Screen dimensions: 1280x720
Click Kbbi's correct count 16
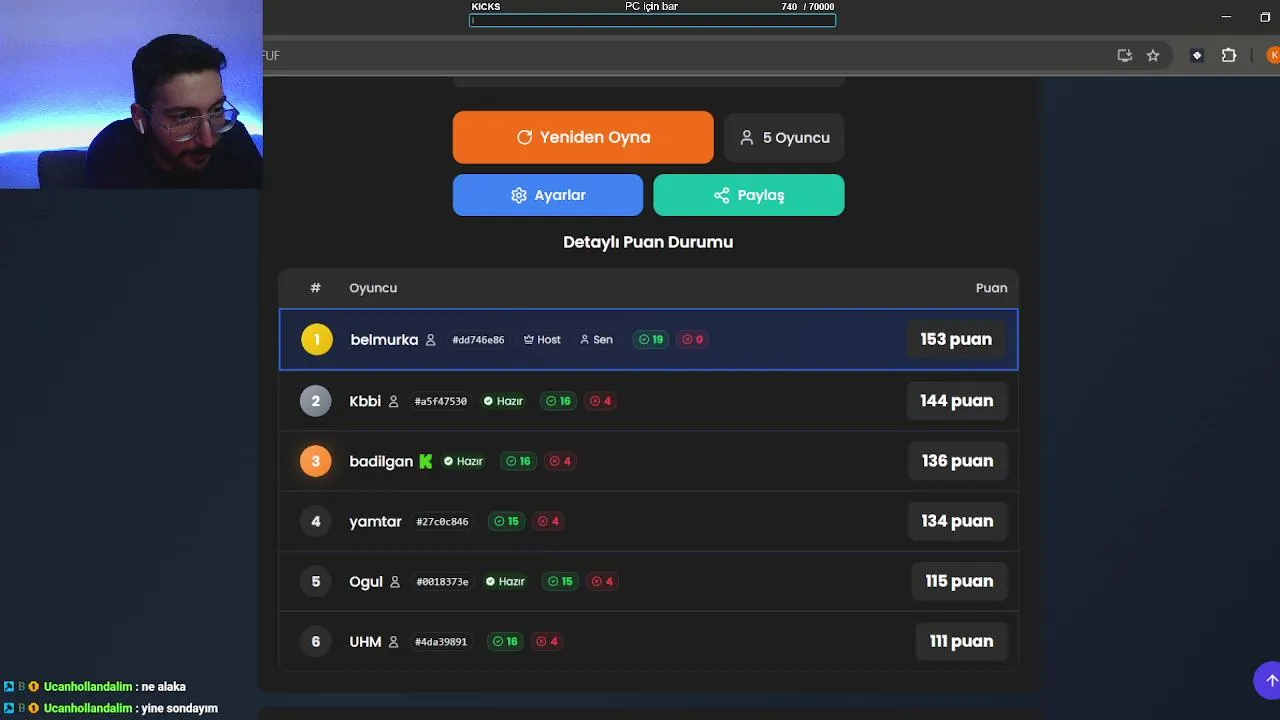coord(559,401)
